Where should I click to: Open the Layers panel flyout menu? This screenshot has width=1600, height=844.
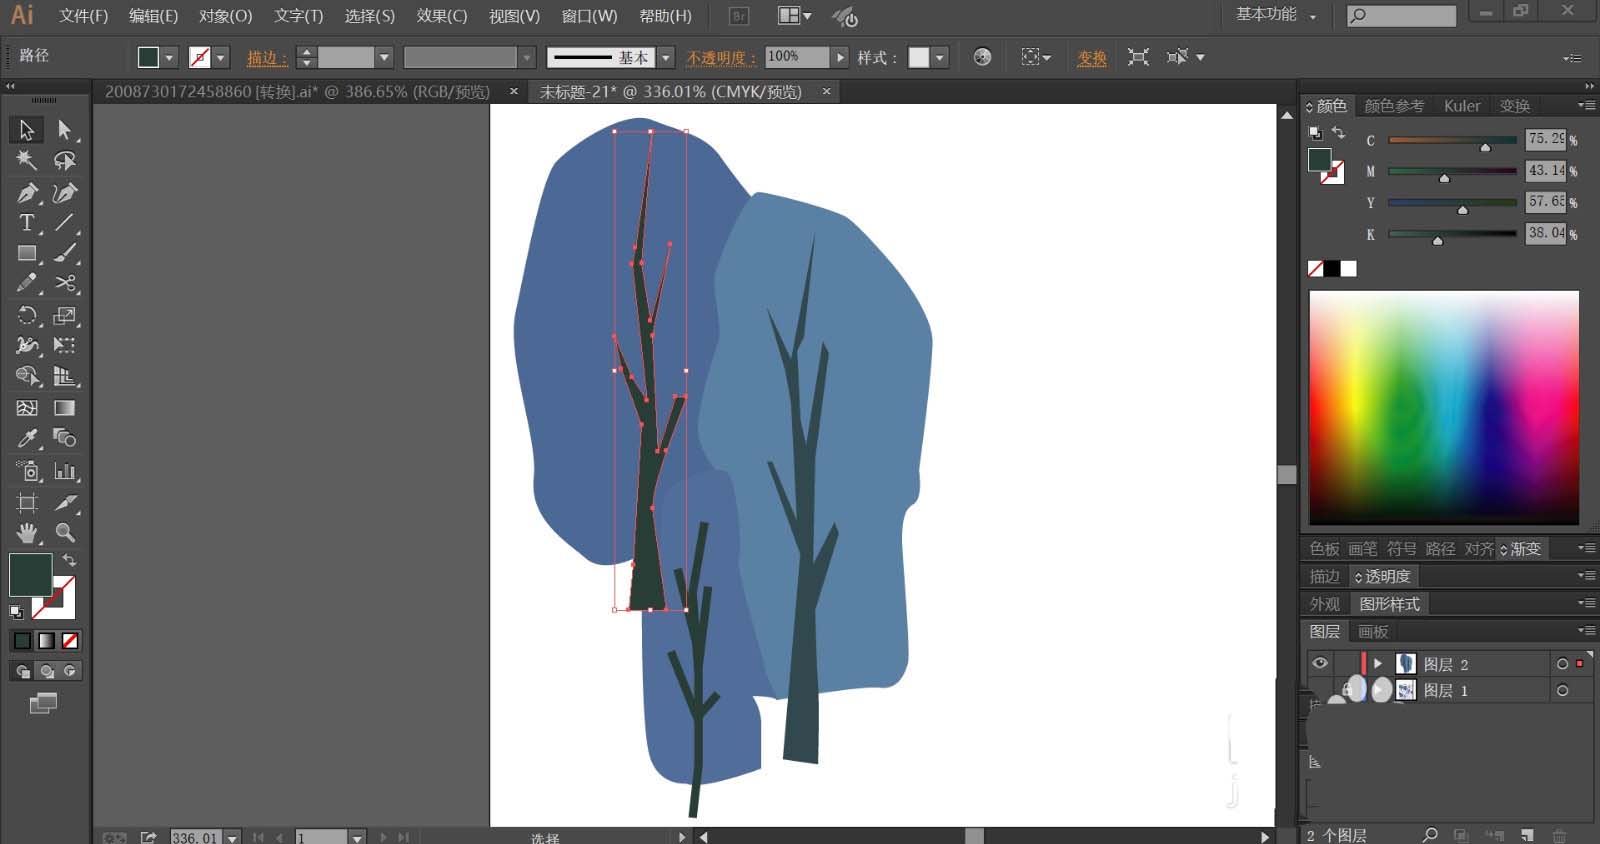pos(1585,631)
